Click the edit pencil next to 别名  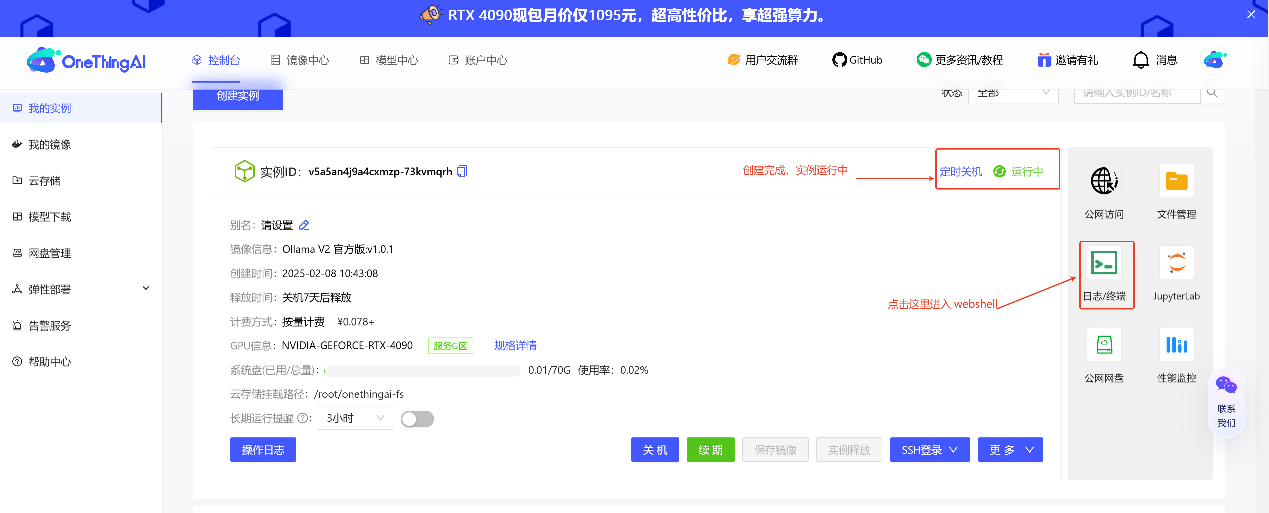tap(304, 225)
